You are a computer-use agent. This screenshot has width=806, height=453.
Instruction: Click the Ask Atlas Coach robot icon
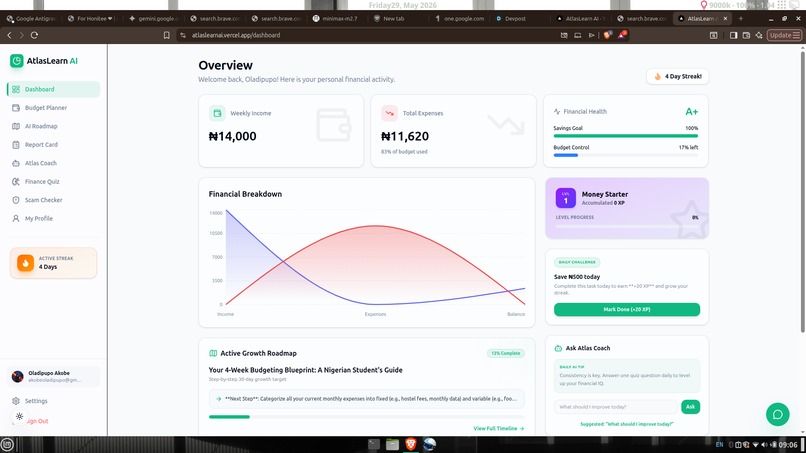(558, 348)
